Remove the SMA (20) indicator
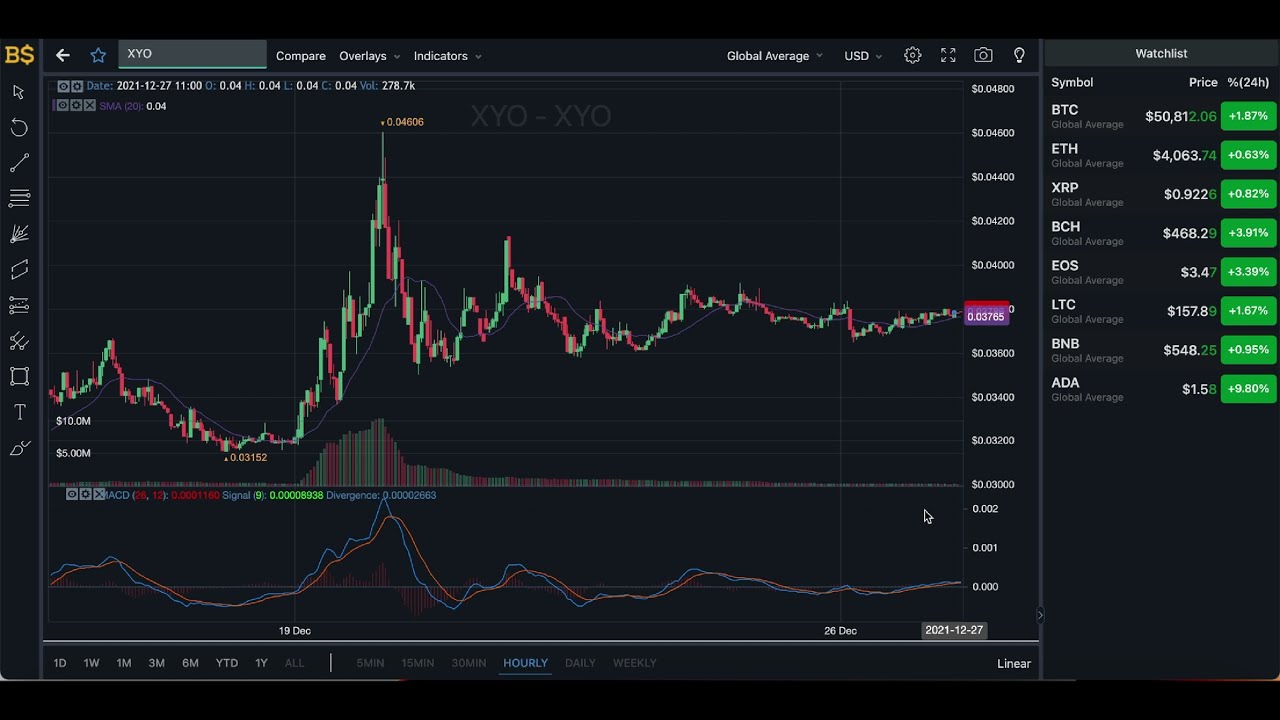This screenshot has height=720, width=1280. tap(90, 105)
